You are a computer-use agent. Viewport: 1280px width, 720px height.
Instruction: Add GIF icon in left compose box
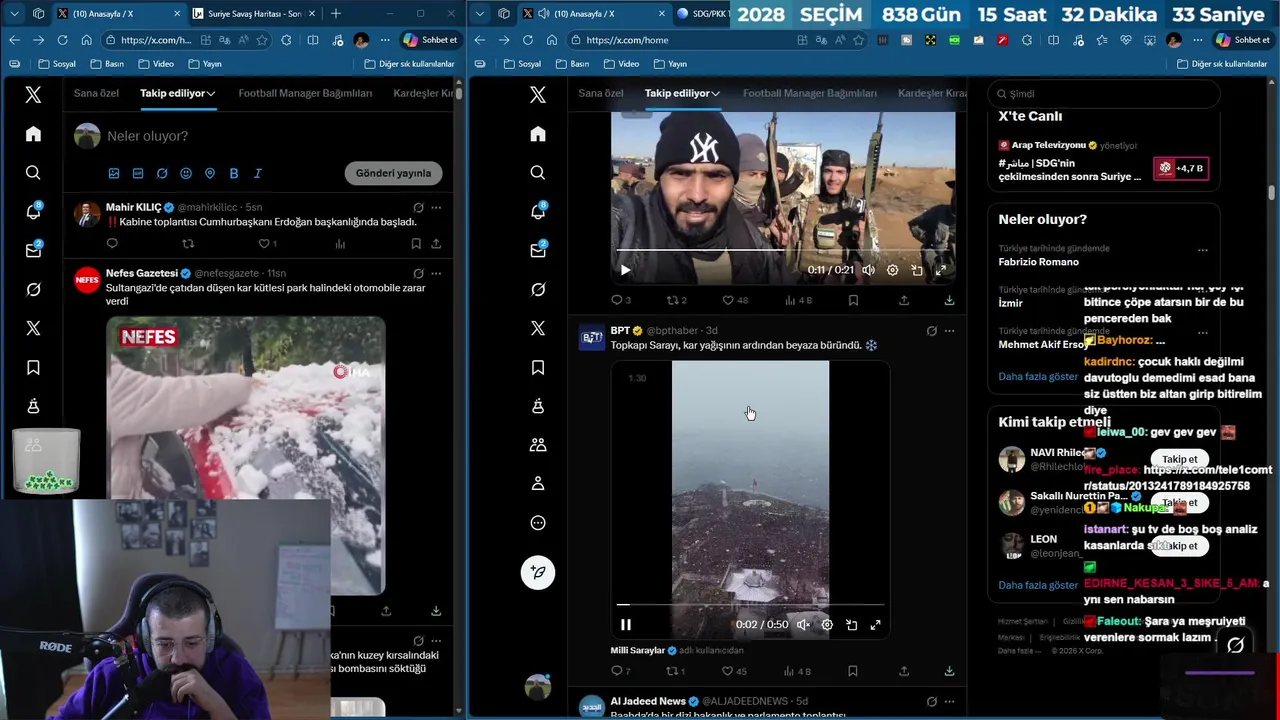click(138, 173)
